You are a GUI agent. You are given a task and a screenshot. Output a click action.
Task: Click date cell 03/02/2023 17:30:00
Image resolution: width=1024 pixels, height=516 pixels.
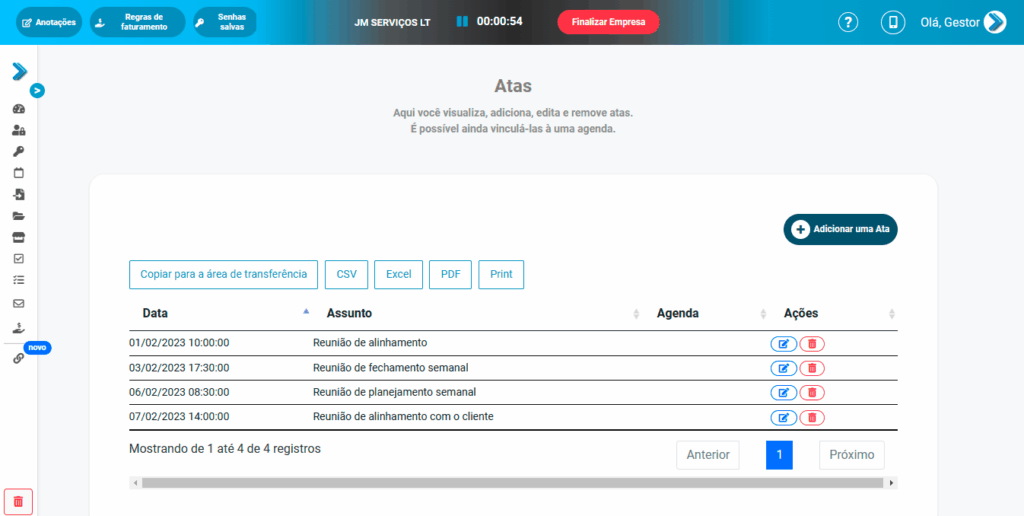pos(179,368)
